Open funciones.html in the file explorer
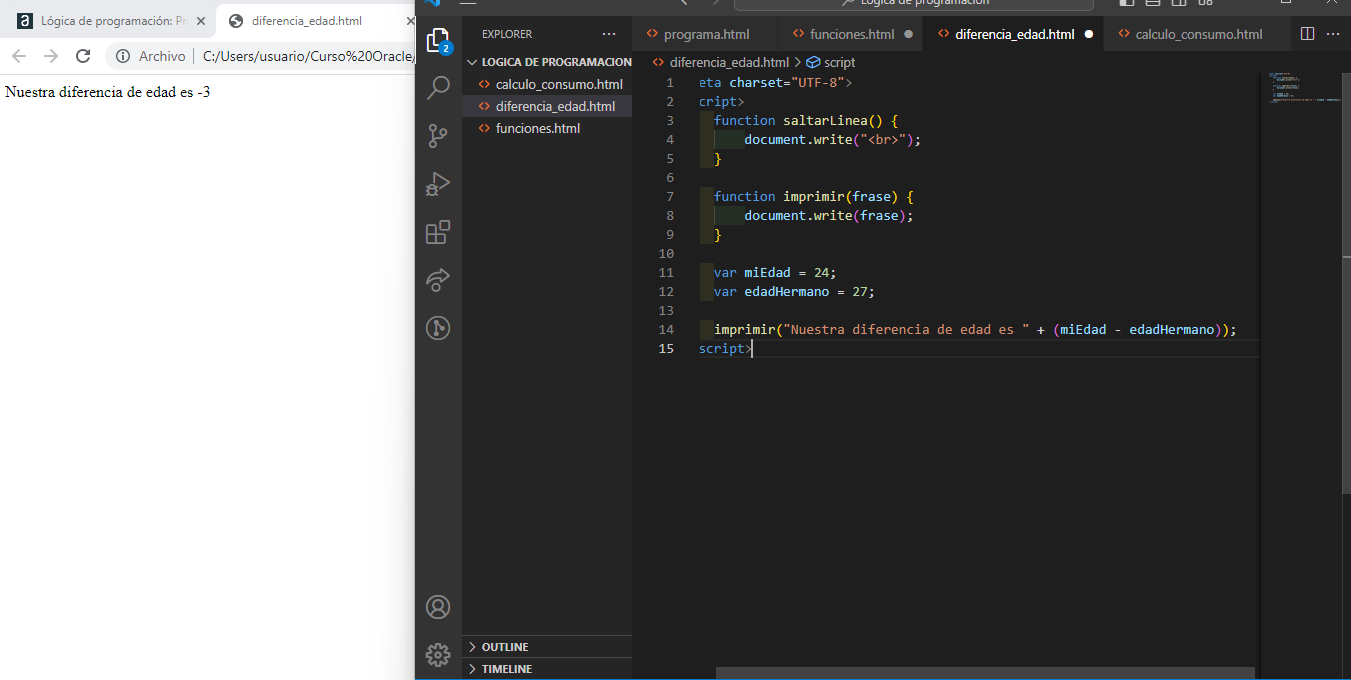This screenshot has width=1351, height=680. pos(547,128)
